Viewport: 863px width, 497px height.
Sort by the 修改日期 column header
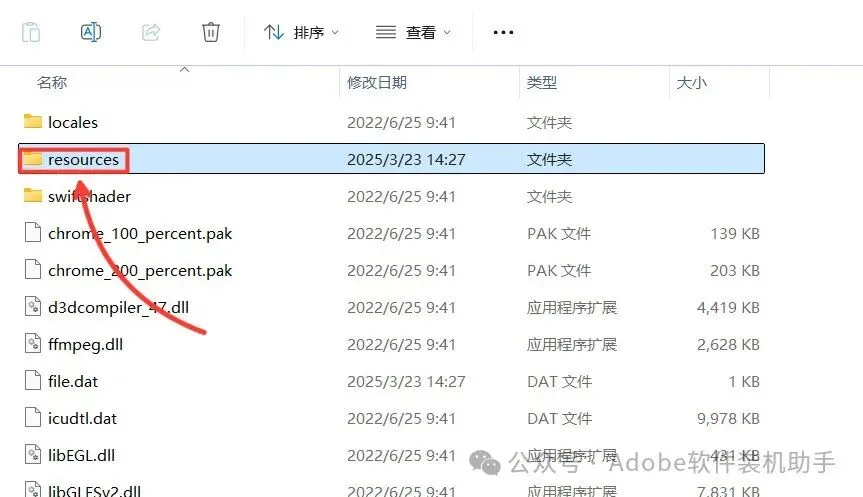pos(377,83)
